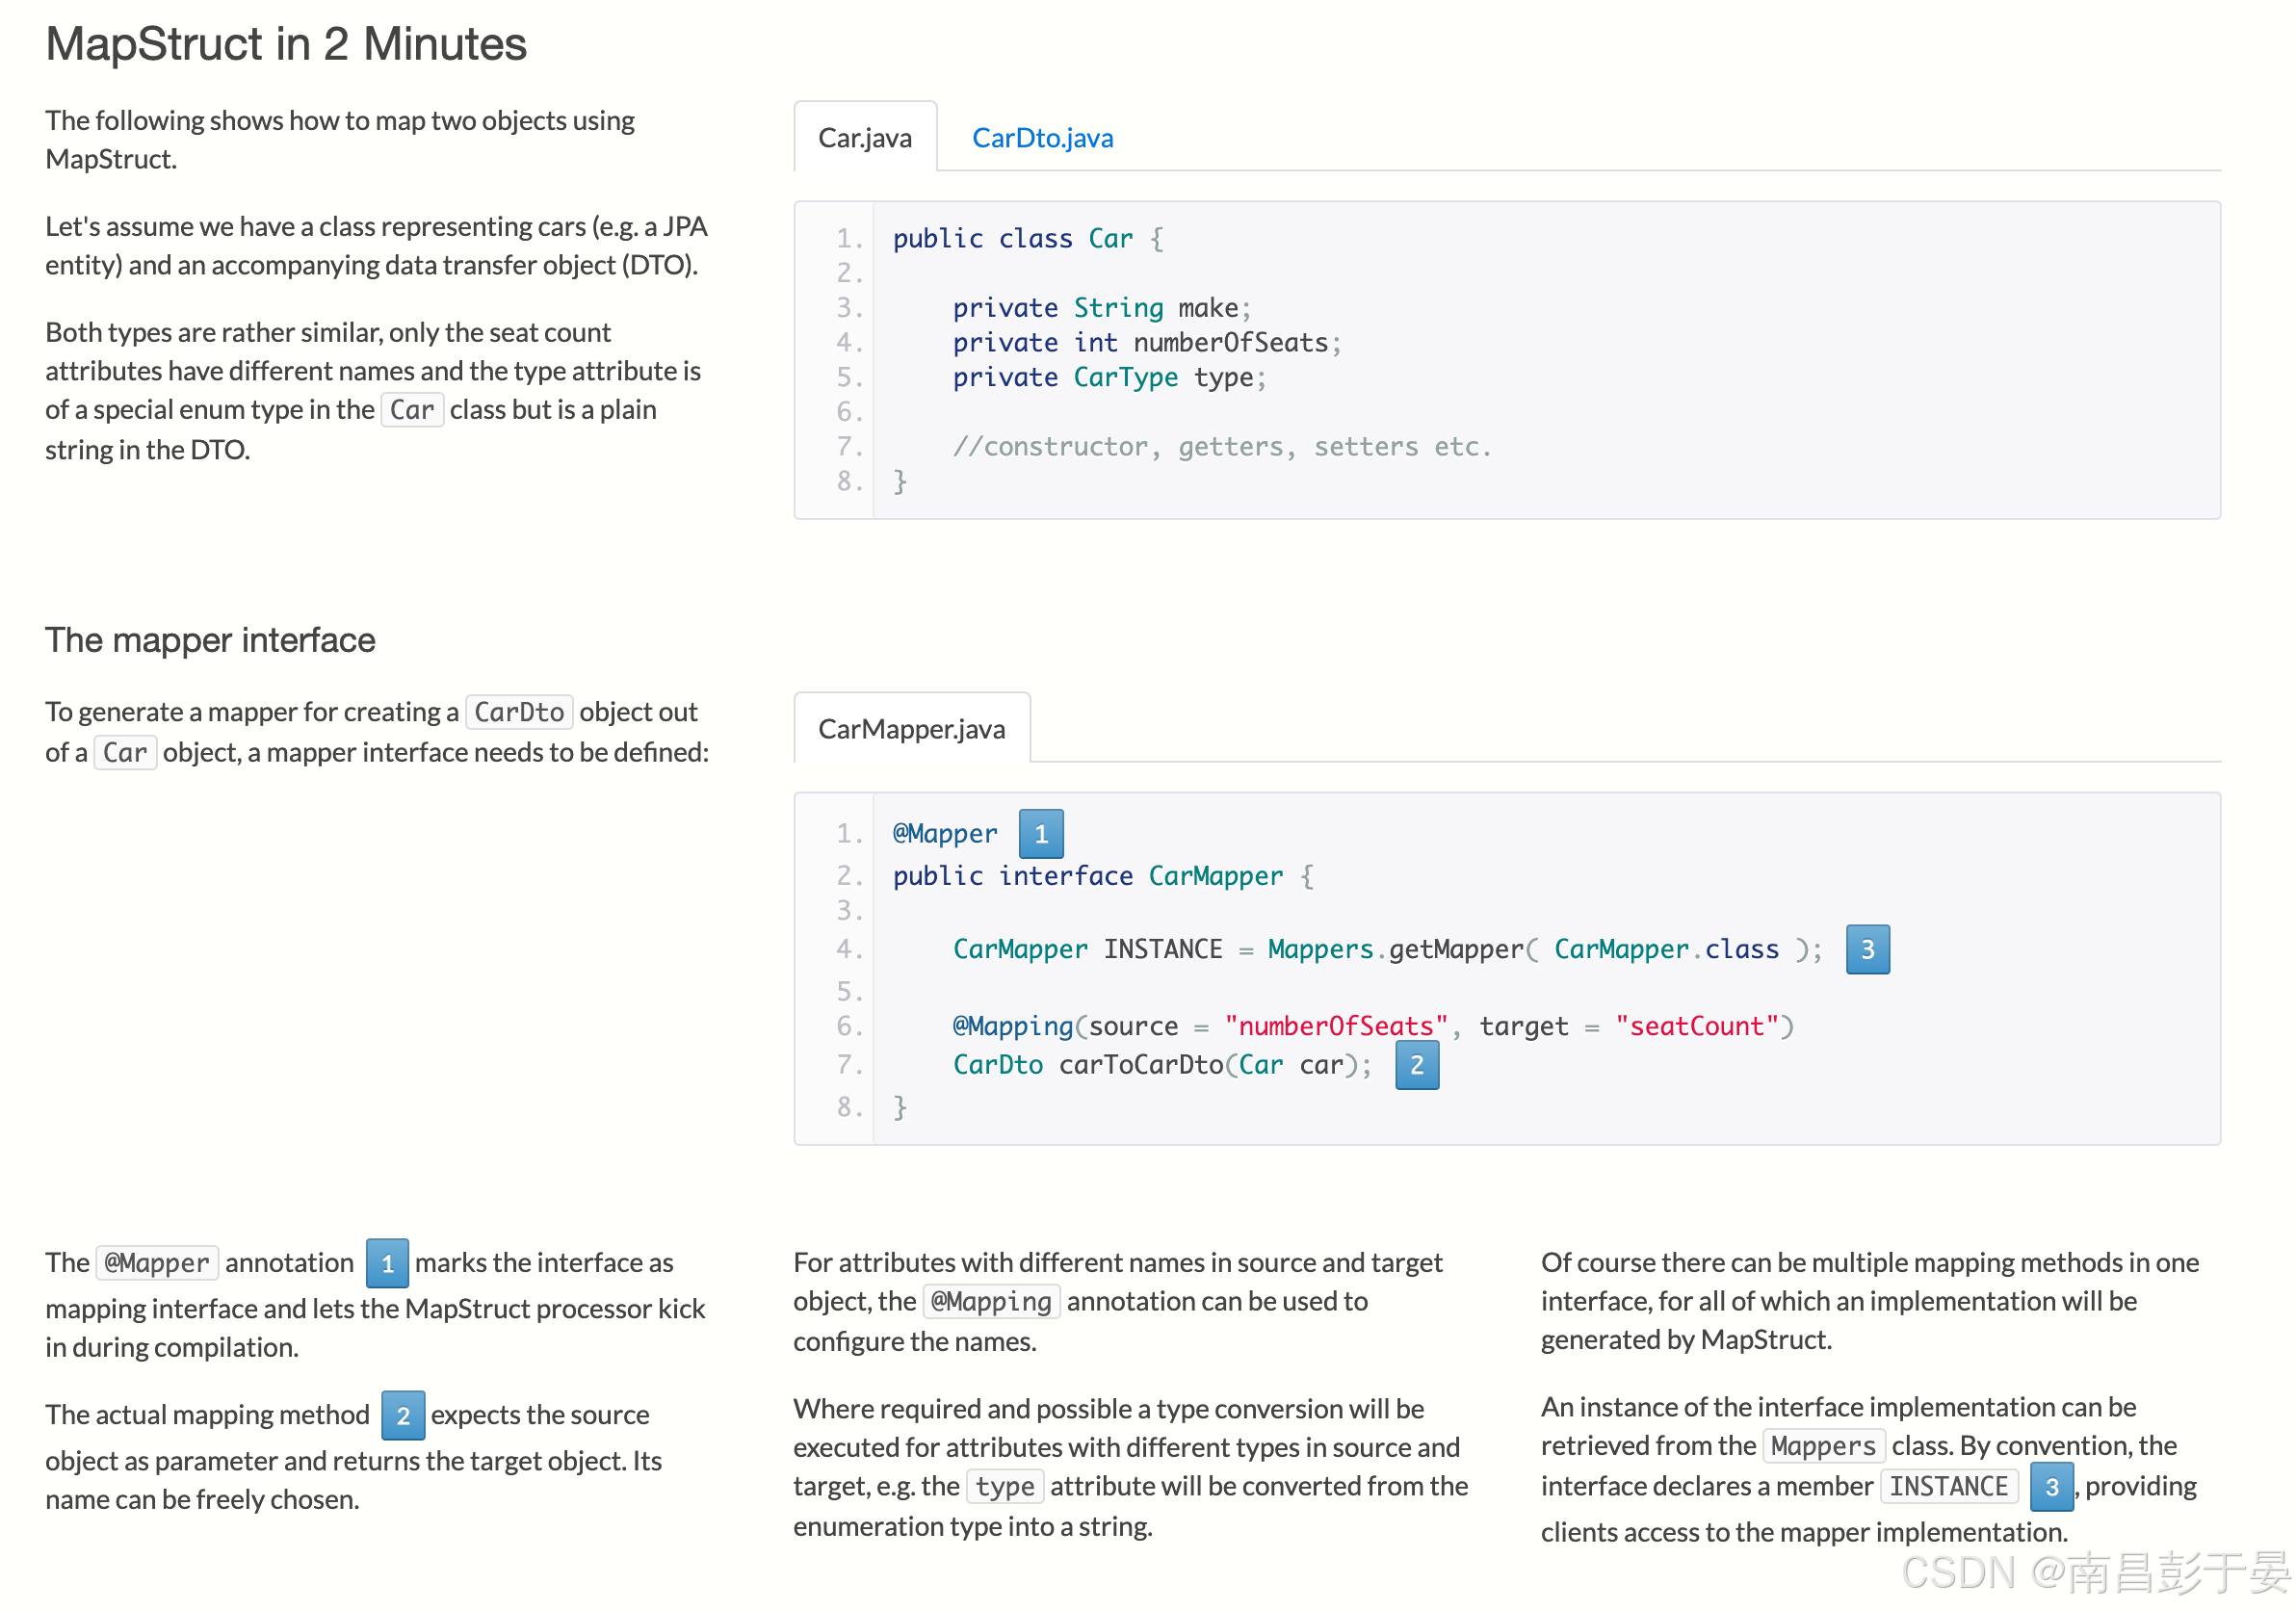Click badge 2 in actual mapping method paragraph

[403, 1415]
